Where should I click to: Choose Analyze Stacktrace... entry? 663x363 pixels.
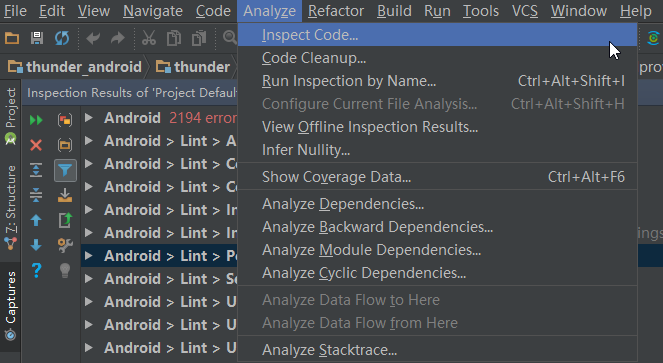(437, 350)
